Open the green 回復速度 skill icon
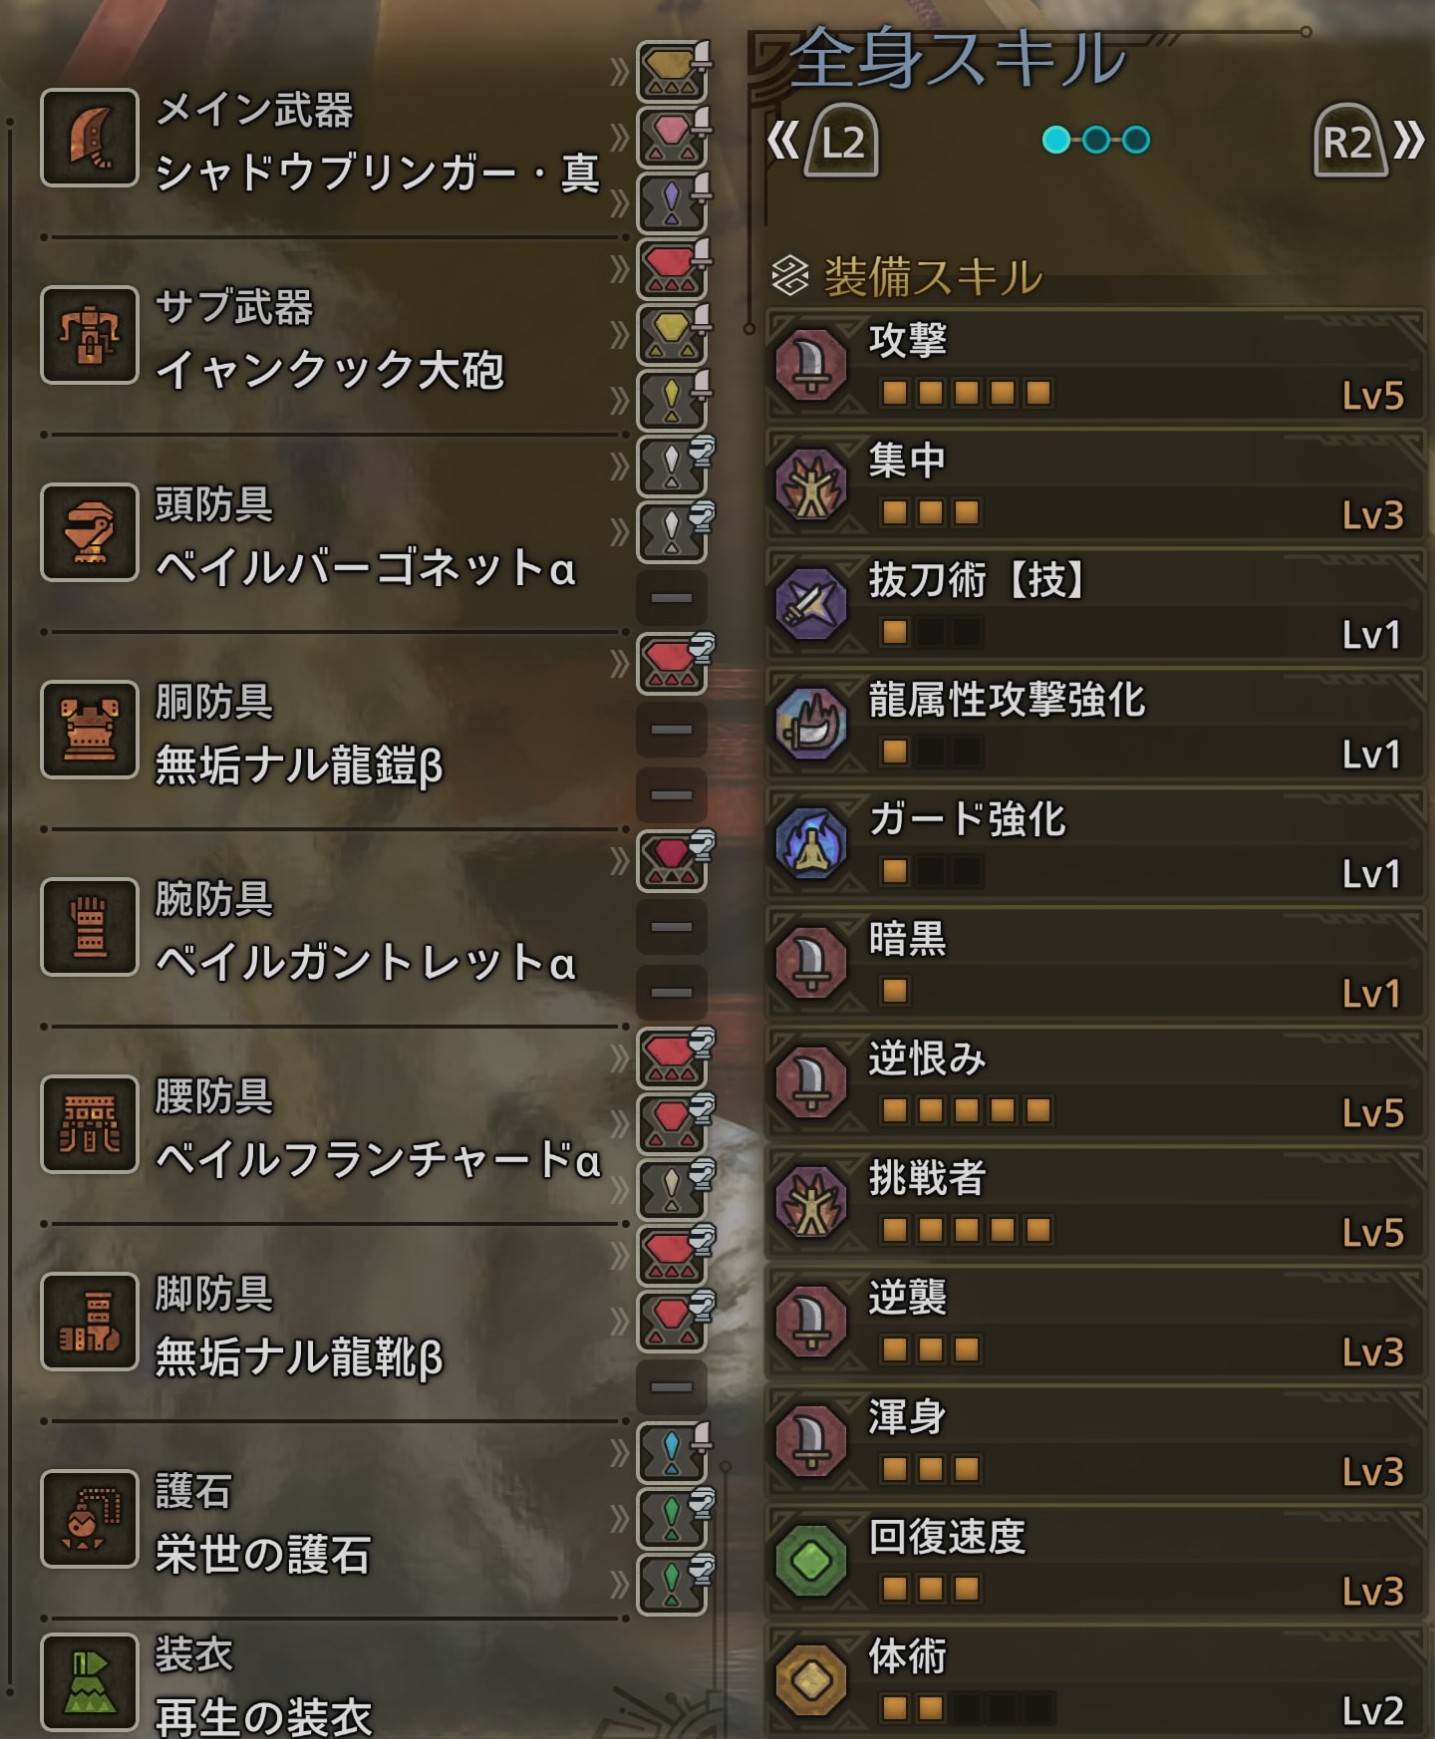The width and height of the screenshot is (1435, 1739). coord(811,1561)
